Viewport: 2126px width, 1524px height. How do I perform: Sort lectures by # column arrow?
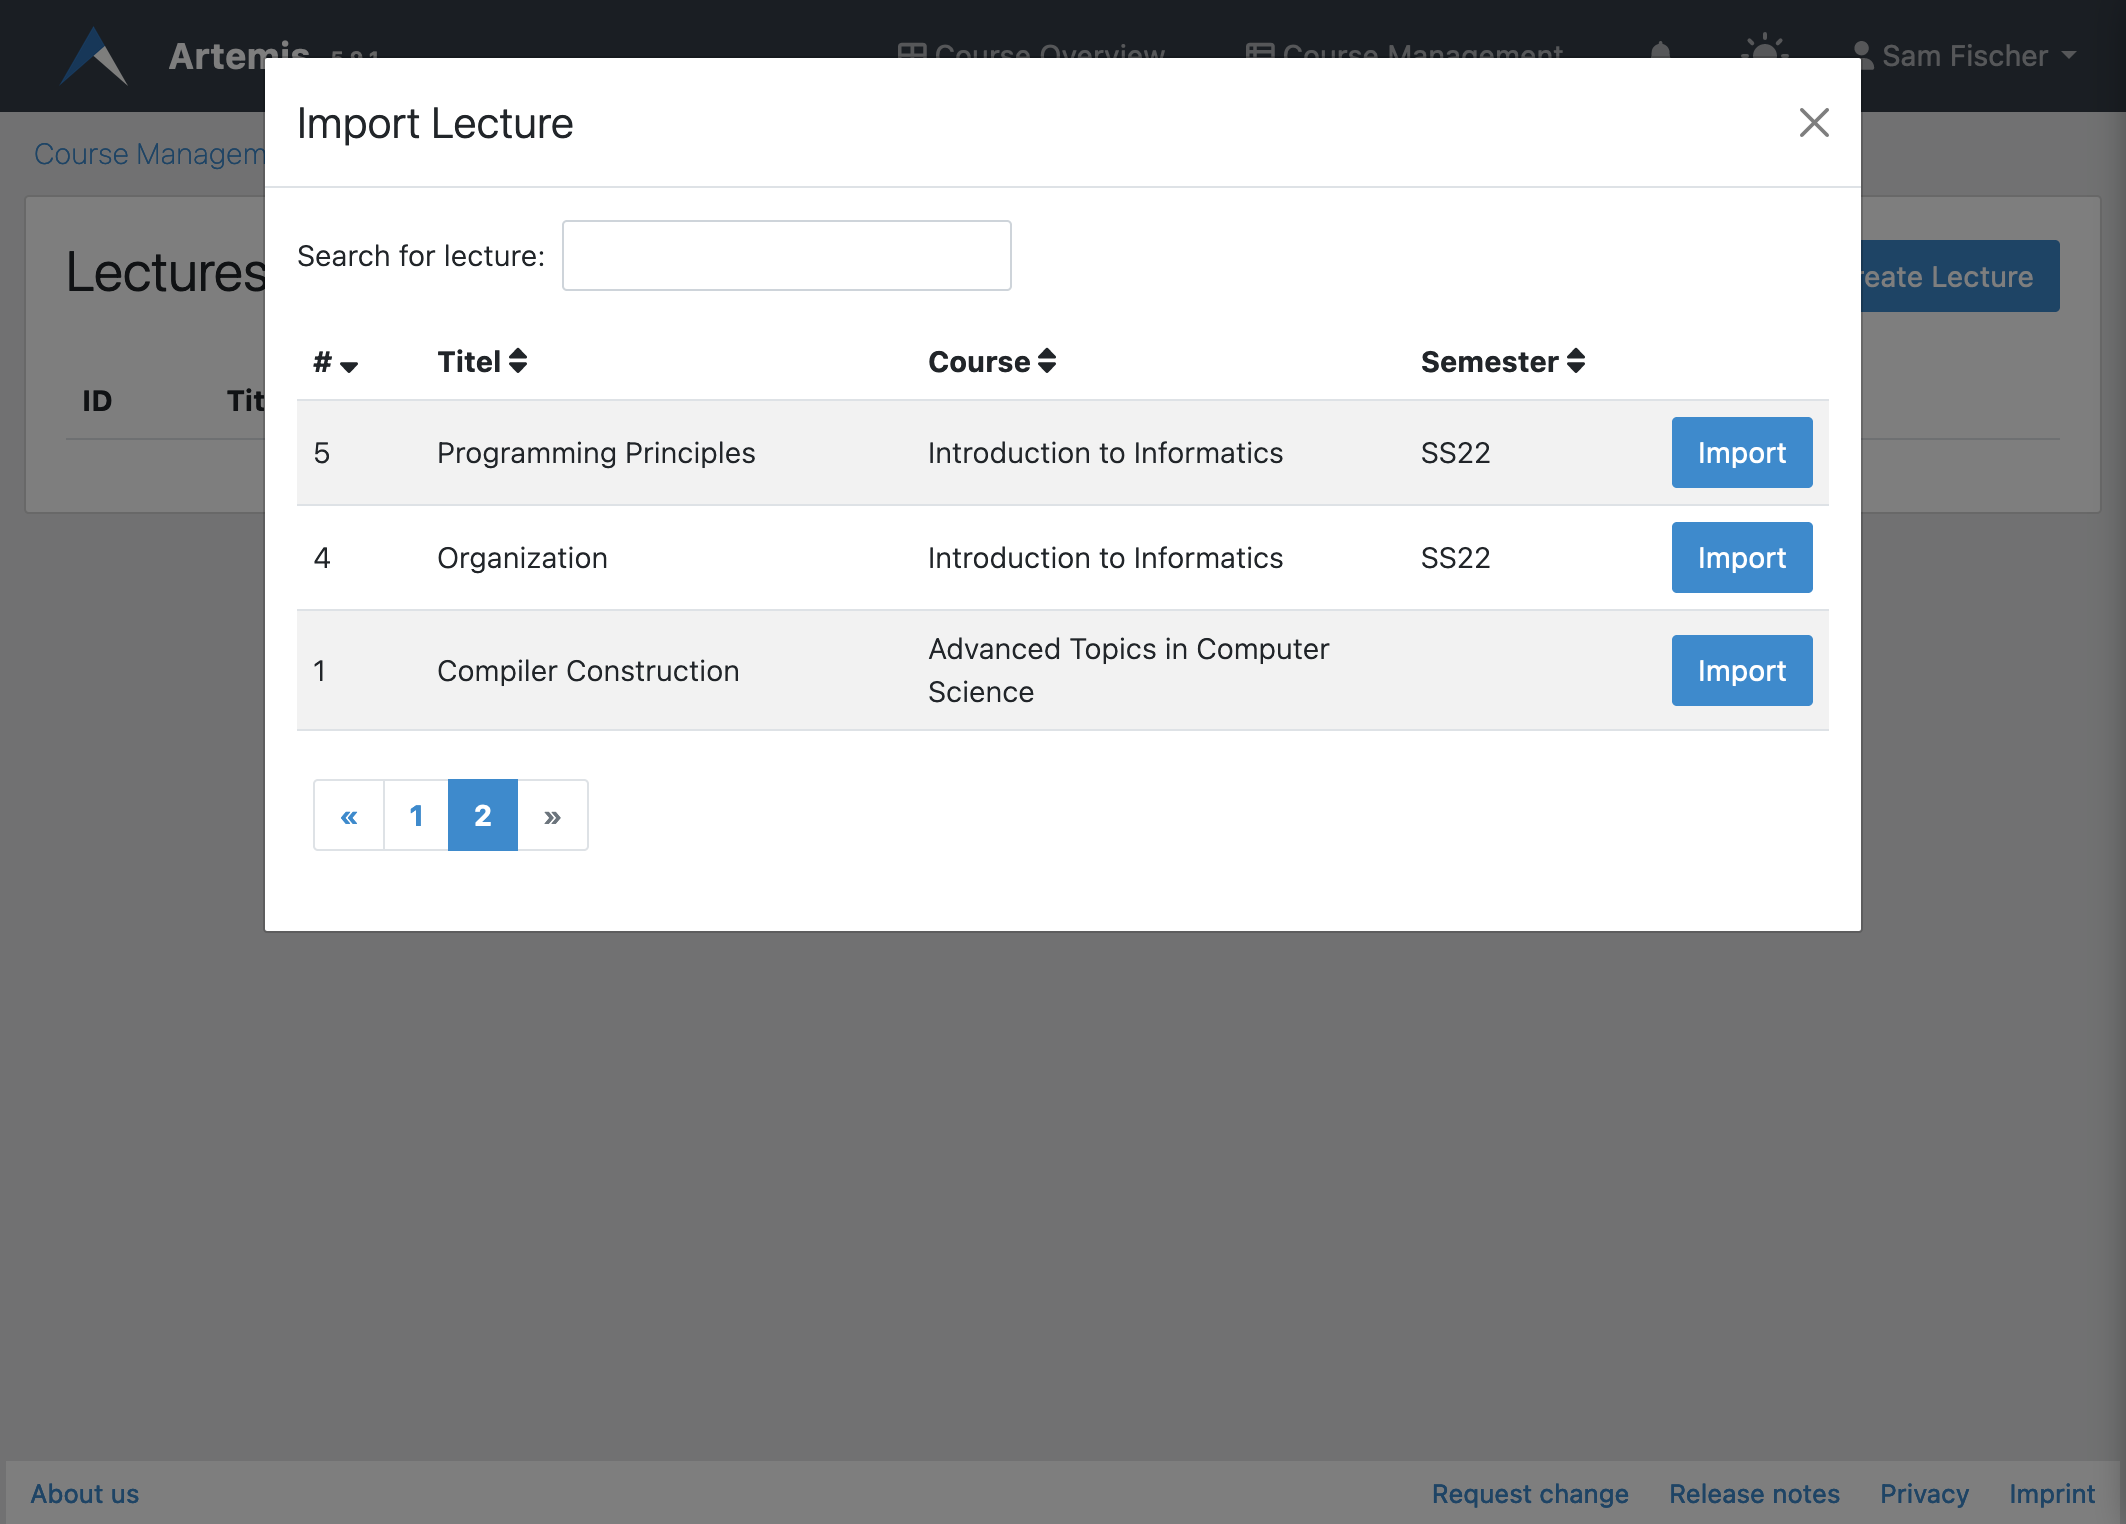[x=349, y=365]
